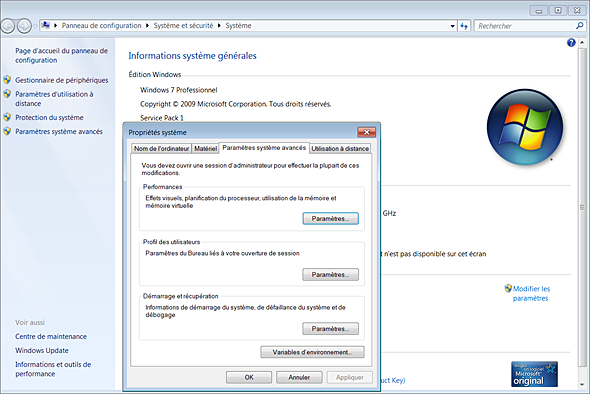Click Système breadcrumb in address bar

238,26
